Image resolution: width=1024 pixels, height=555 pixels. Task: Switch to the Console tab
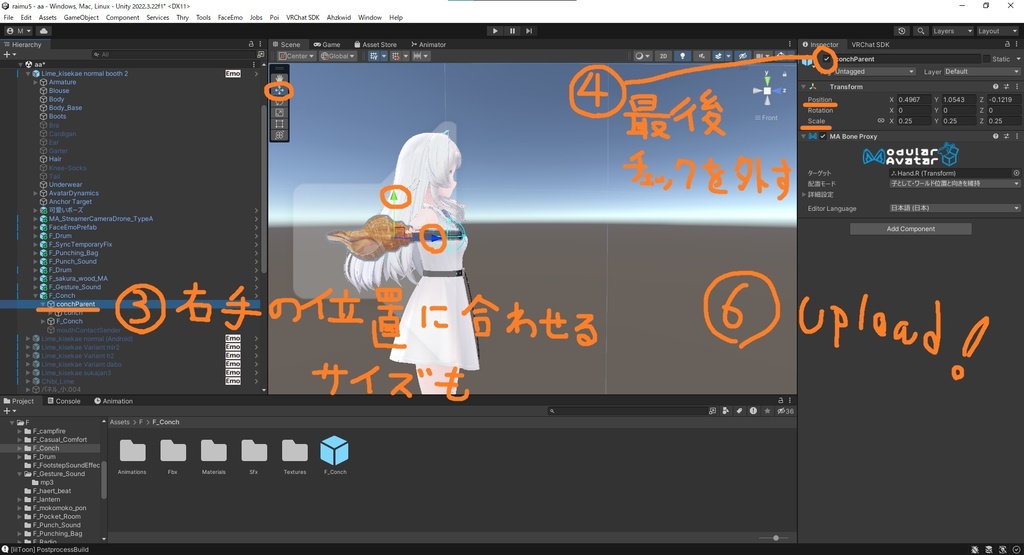64,401
